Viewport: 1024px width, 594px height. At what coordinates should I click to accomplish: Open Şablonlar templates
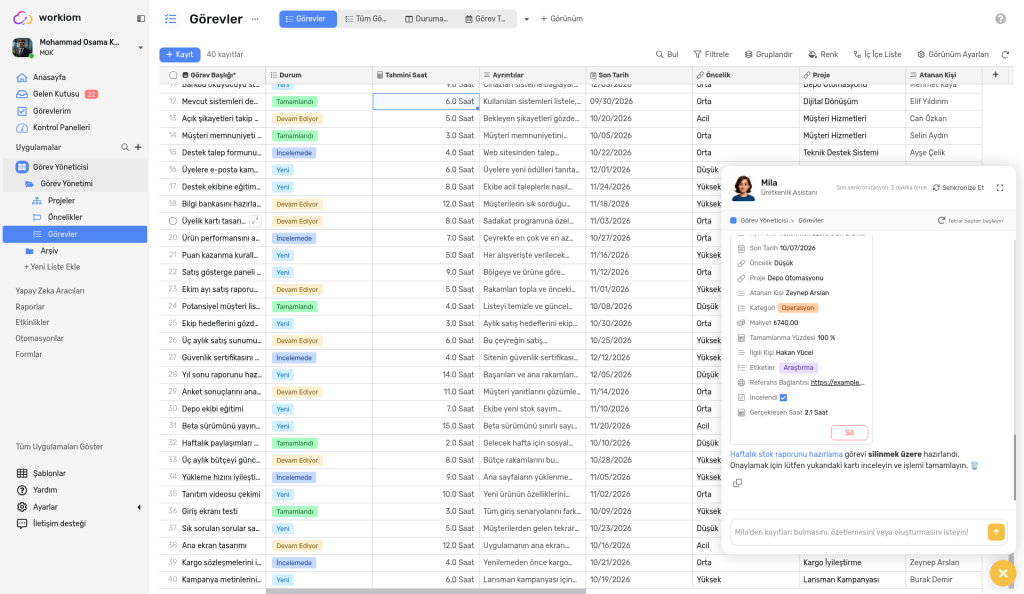[x=49, y=473]
